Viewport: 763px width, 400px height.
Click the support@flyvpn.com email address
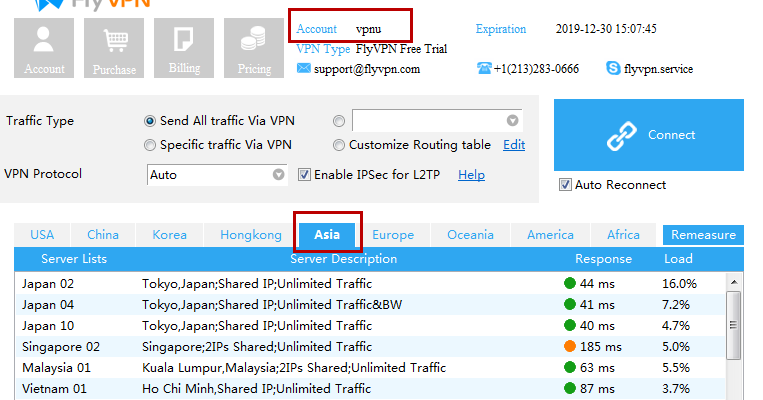367,69
